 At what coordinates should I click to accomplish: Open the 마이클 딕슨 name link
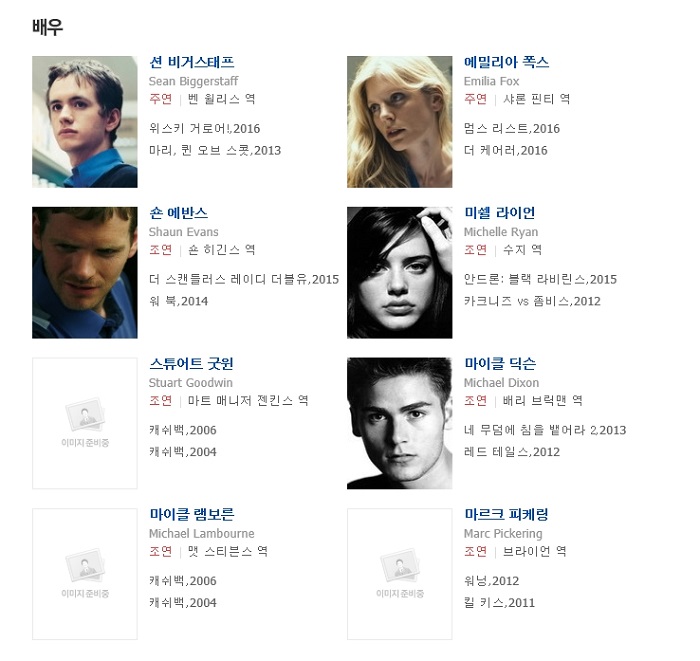(500, 364)
